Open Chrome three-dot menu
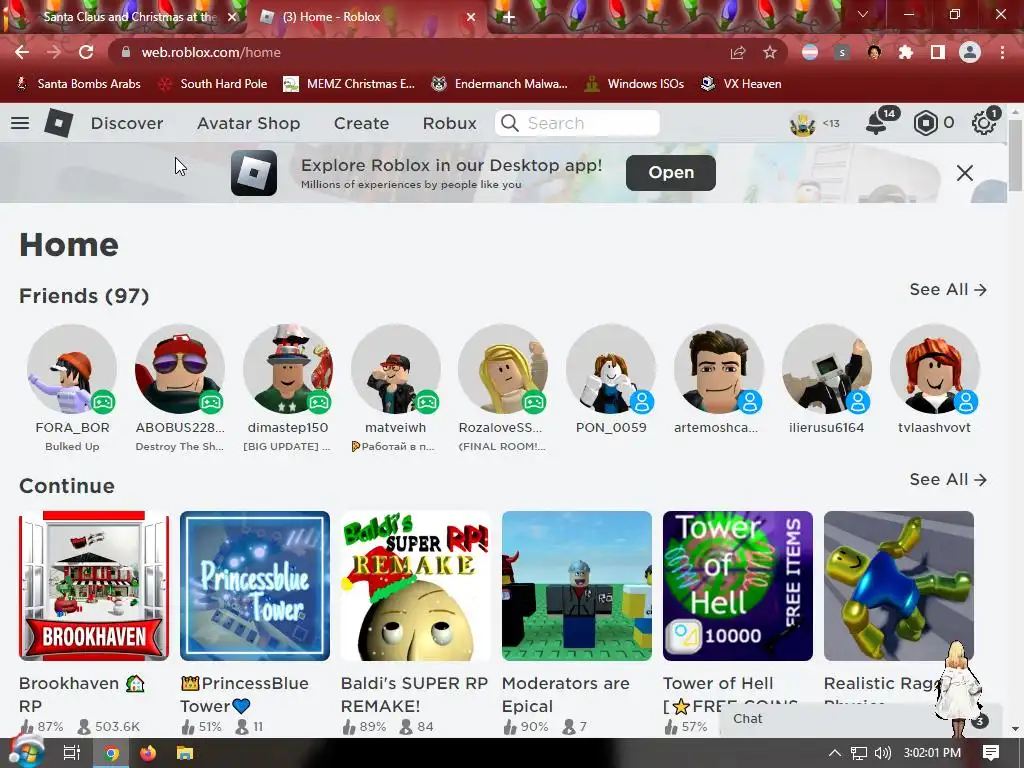 pyautogui.click(x=1002, y=52)
